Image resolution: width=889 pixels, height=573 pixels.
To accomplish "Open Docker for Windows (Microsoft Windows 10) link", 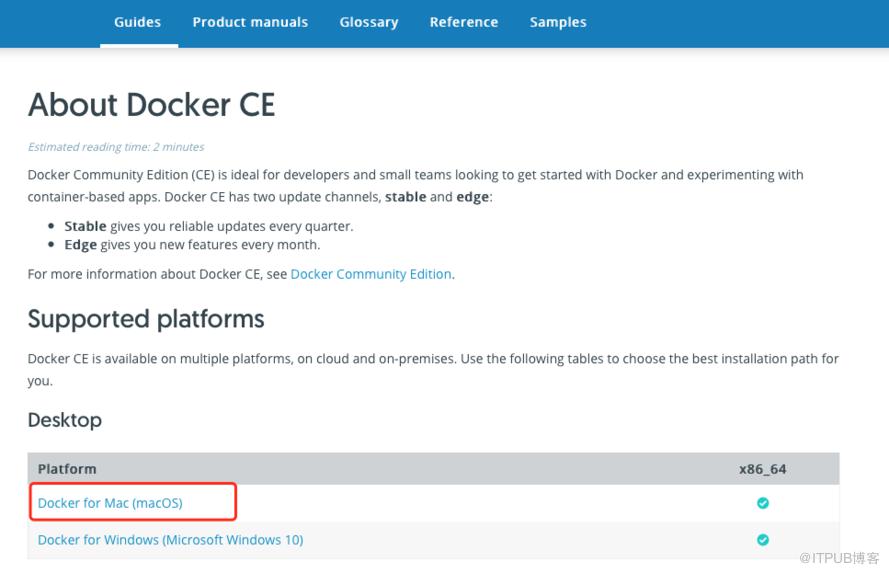I will point(170,540).
